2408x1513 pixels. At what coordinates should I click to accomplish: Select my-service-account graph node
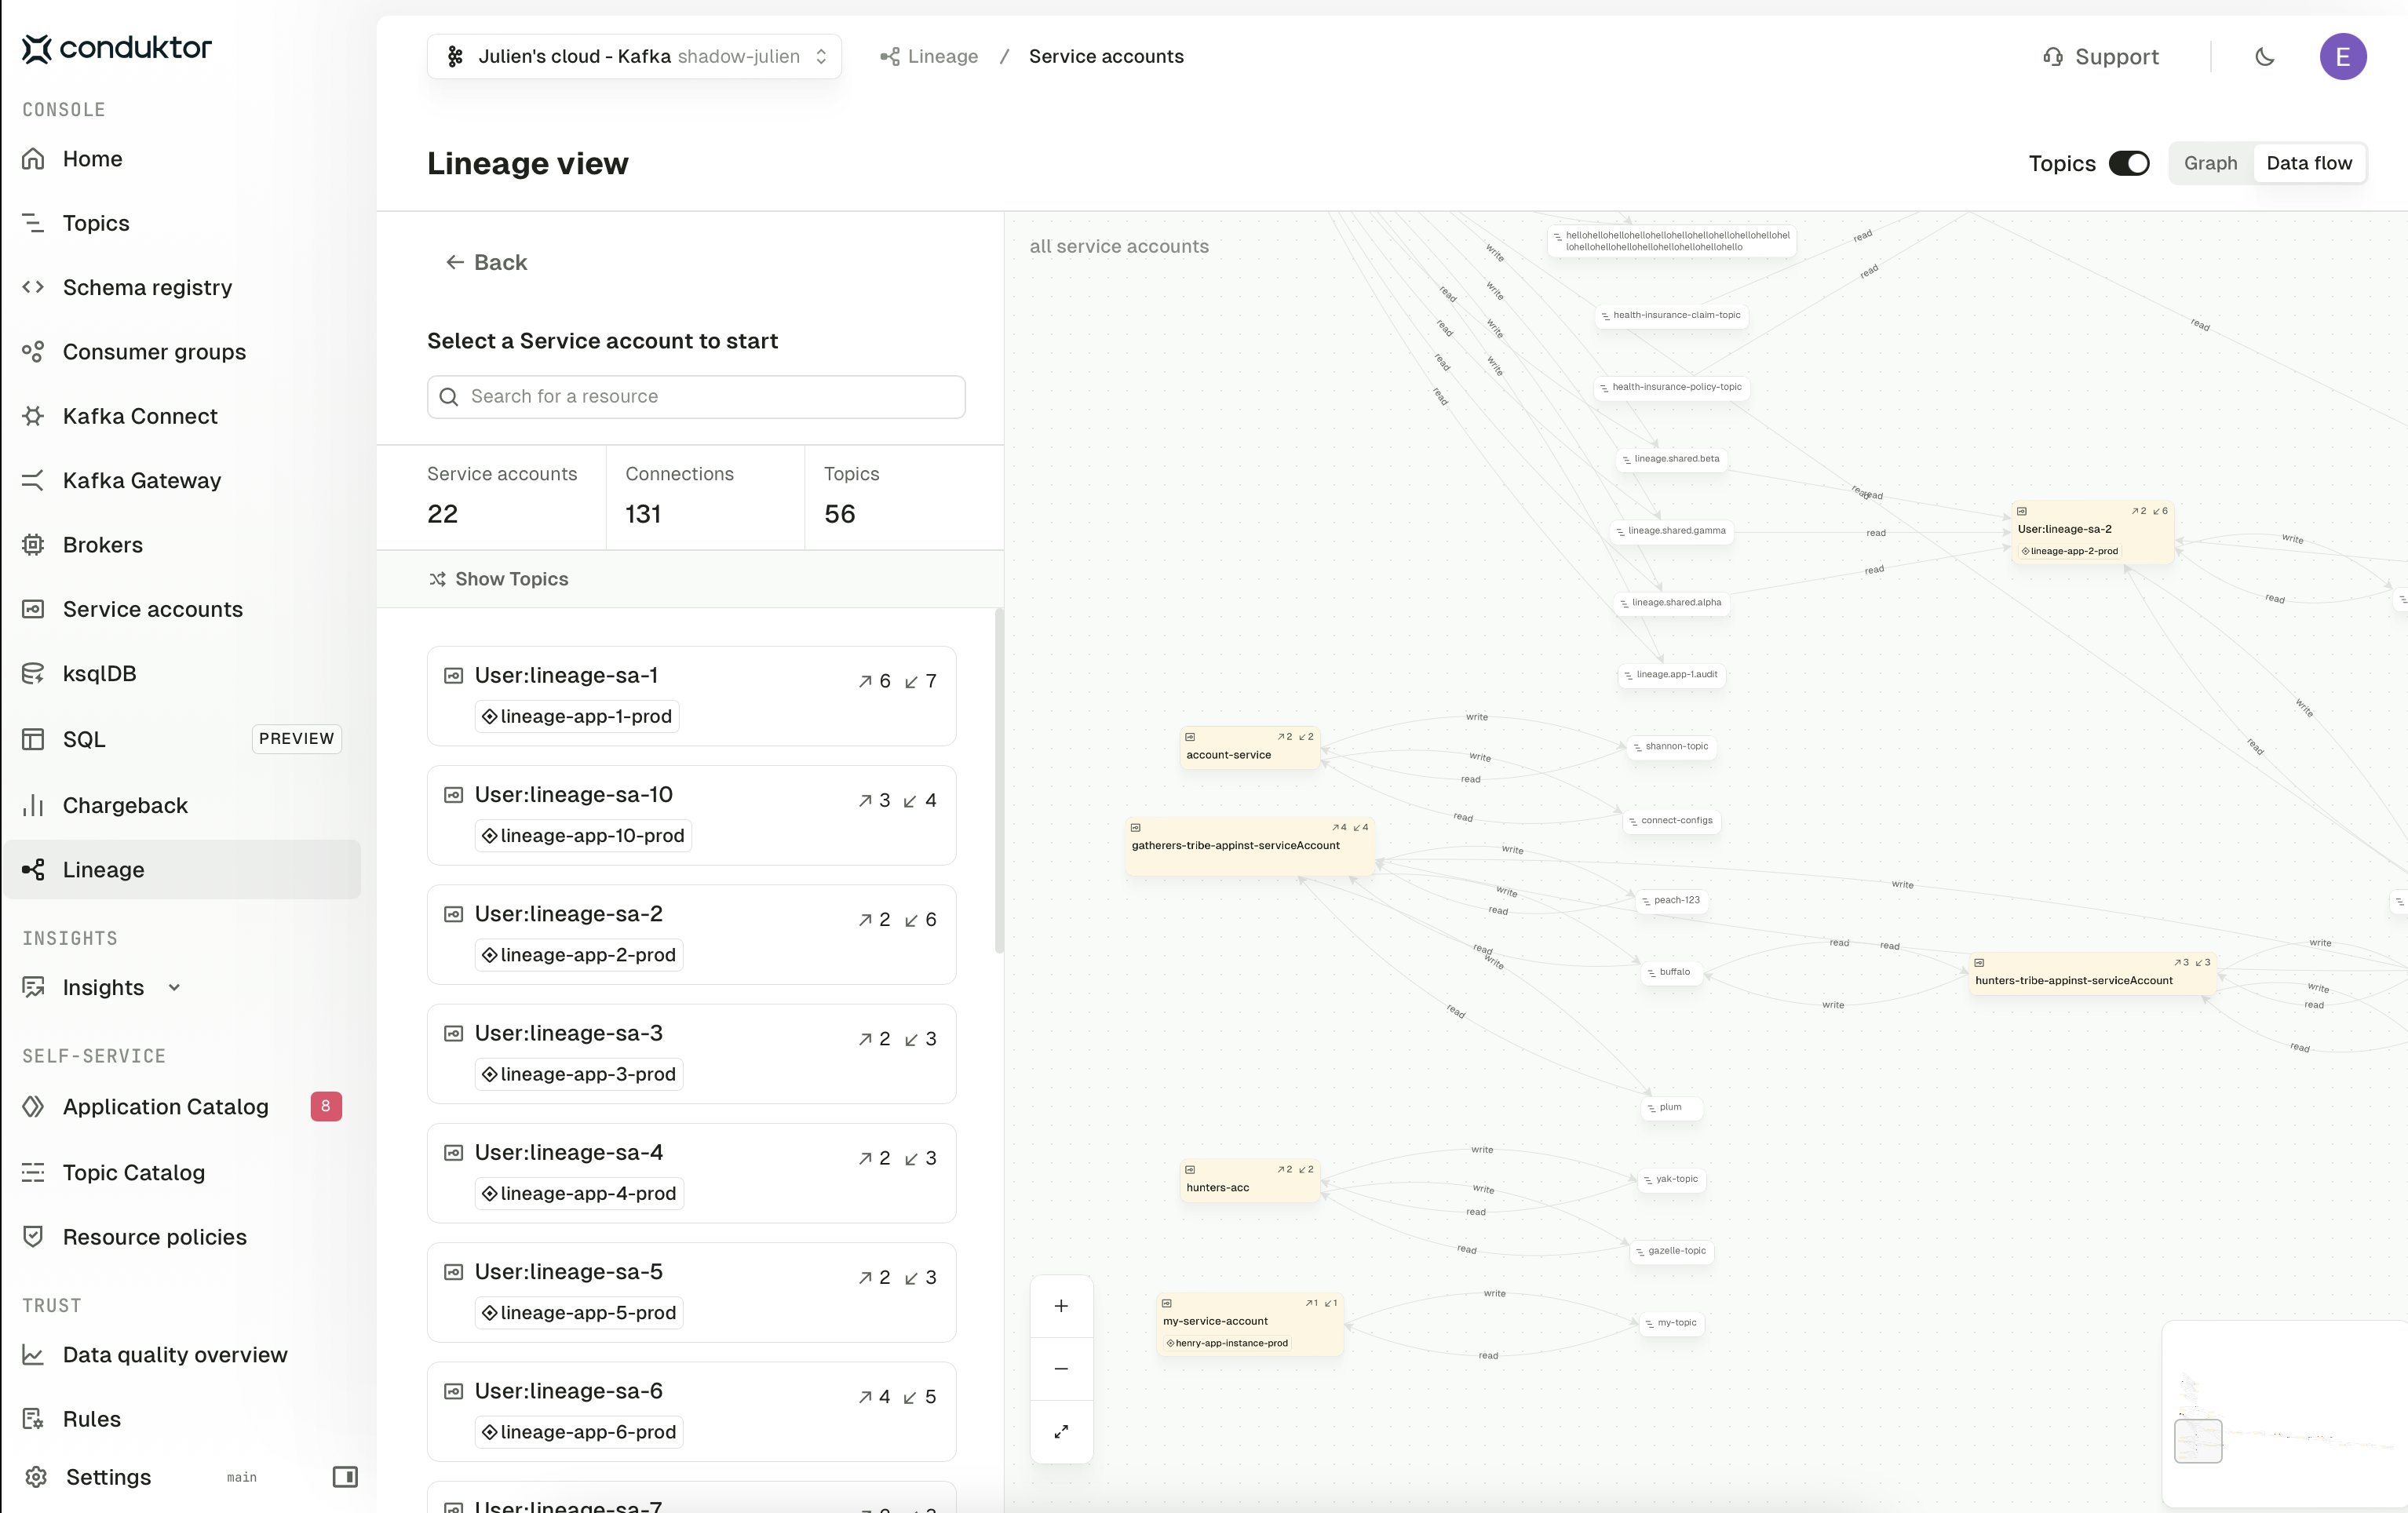click(1250, 1324)
